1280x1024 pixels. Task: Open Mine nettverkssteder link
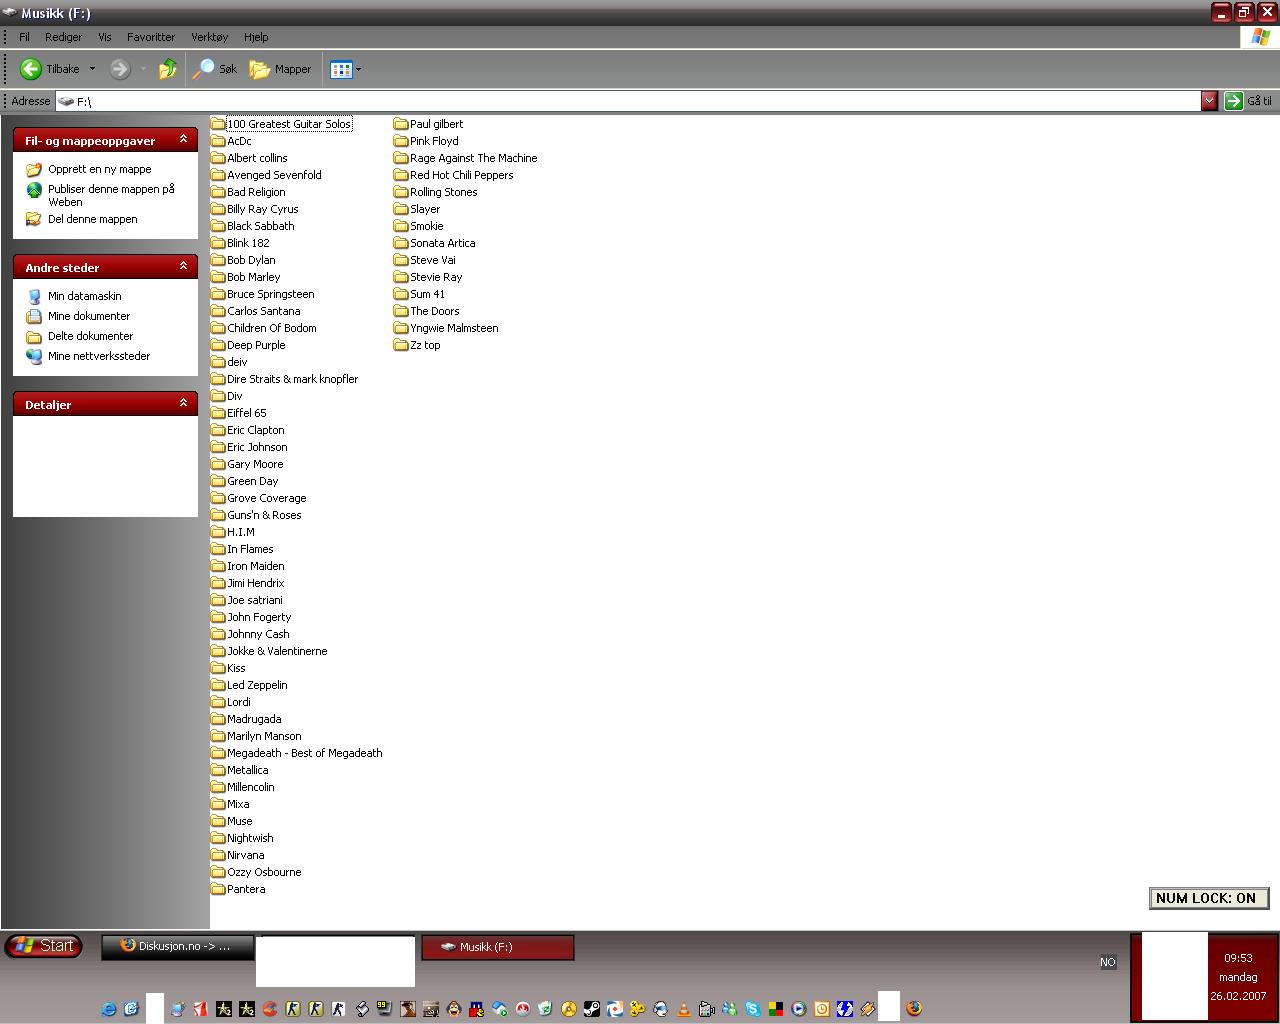pyautogui.click(x=99, y=356)
